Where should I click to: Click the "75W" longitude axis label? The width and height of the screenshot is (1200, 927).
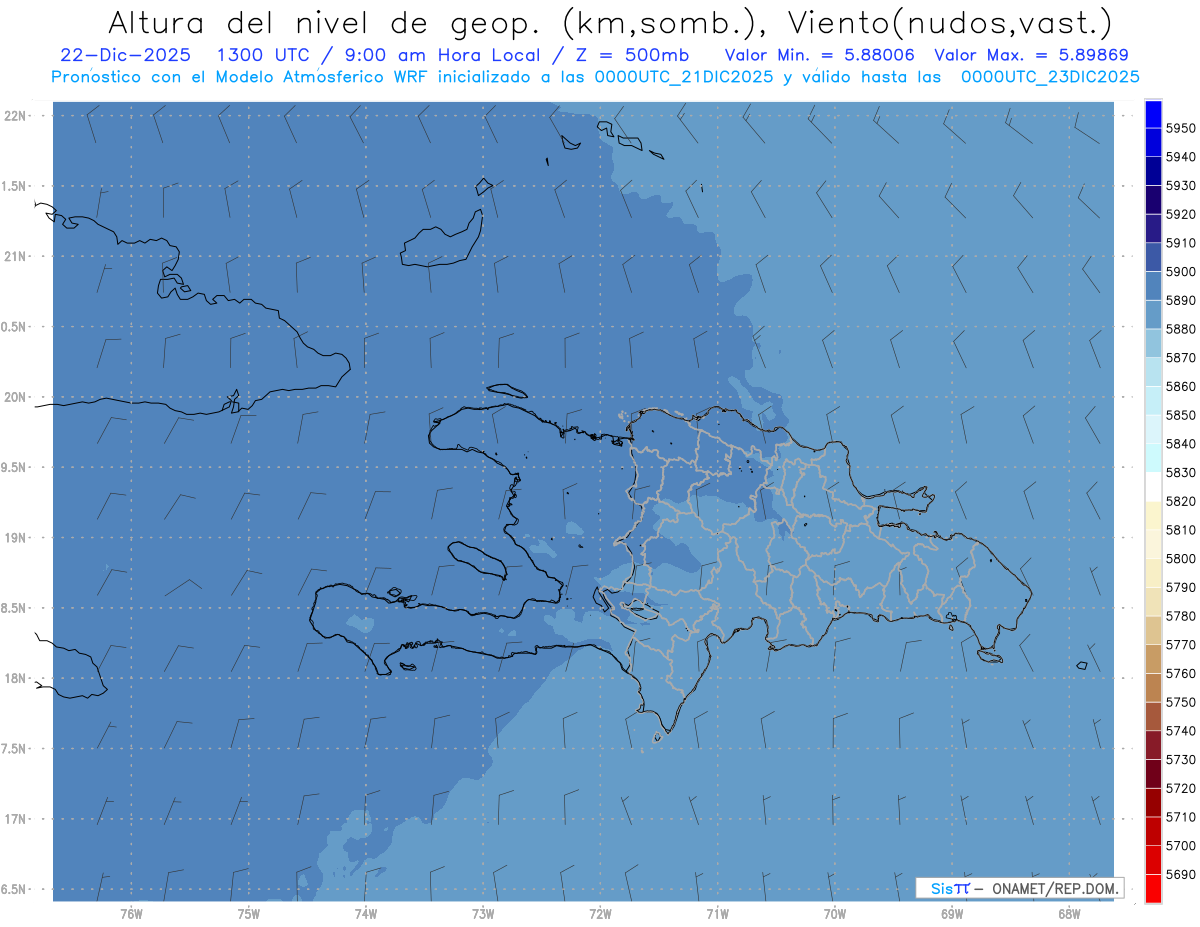(249, 914)
